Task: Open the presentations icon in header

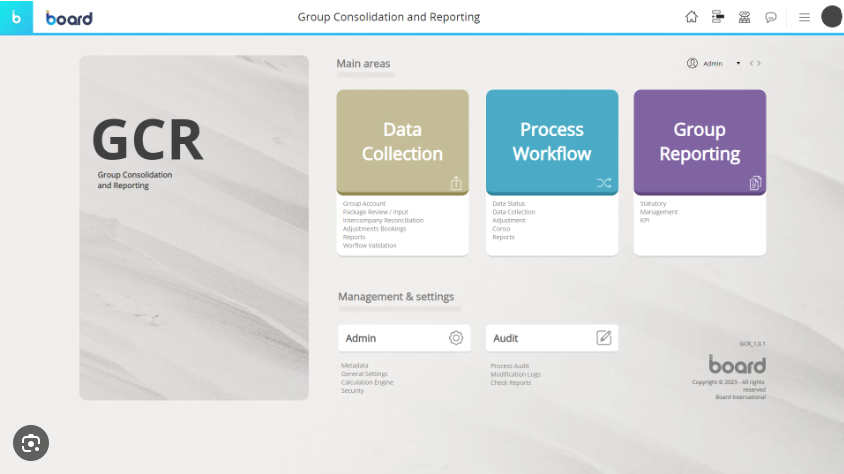Action: tap(744, 17)
